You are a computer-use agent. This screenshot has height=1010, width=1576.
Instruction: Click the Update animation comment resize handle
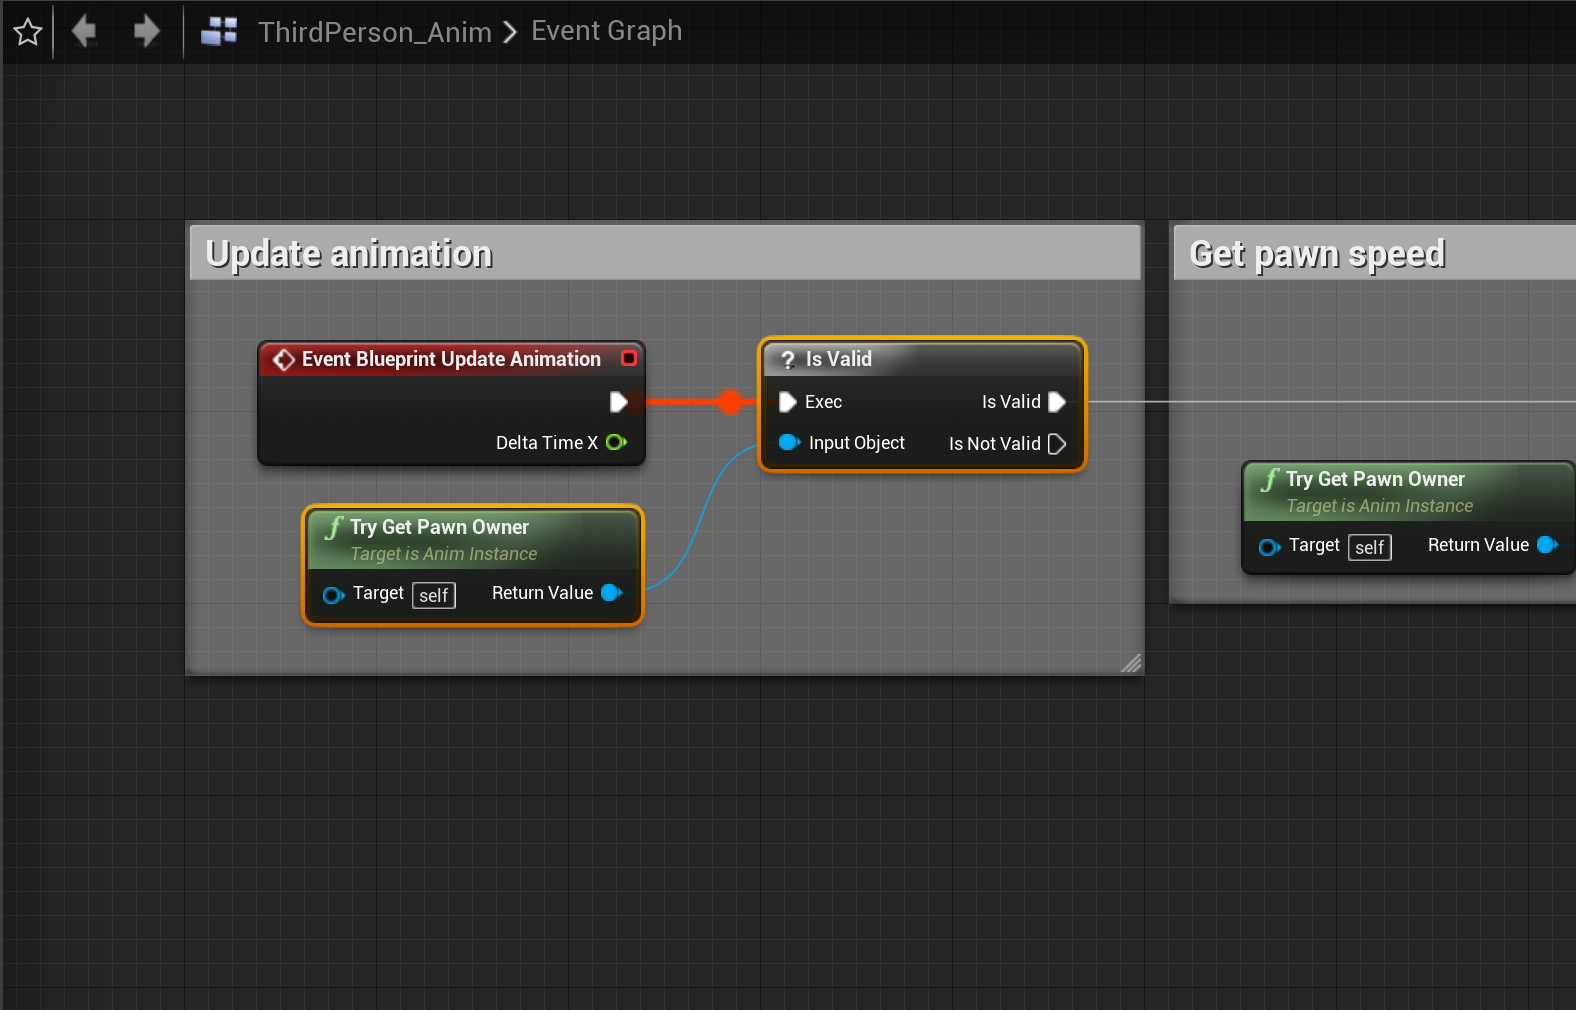click(1131, 663)
